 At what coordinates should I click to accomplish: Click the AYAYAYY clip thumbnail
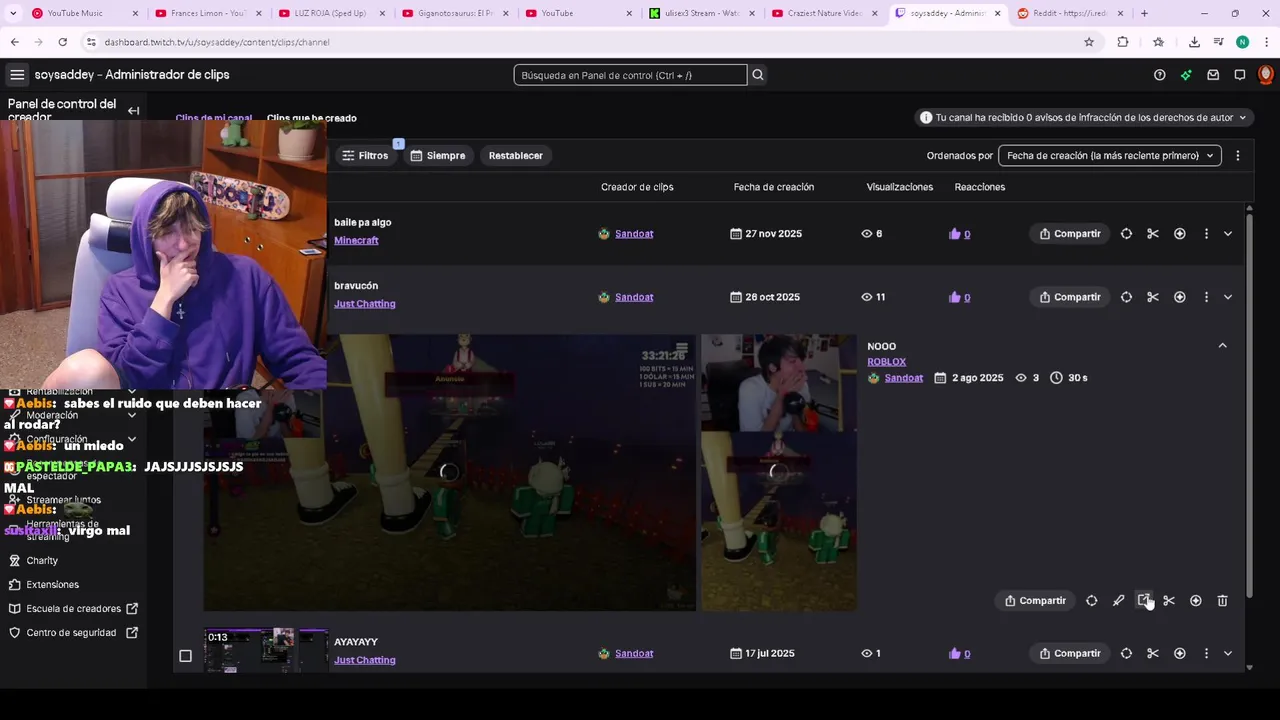[x=266, y=650]
